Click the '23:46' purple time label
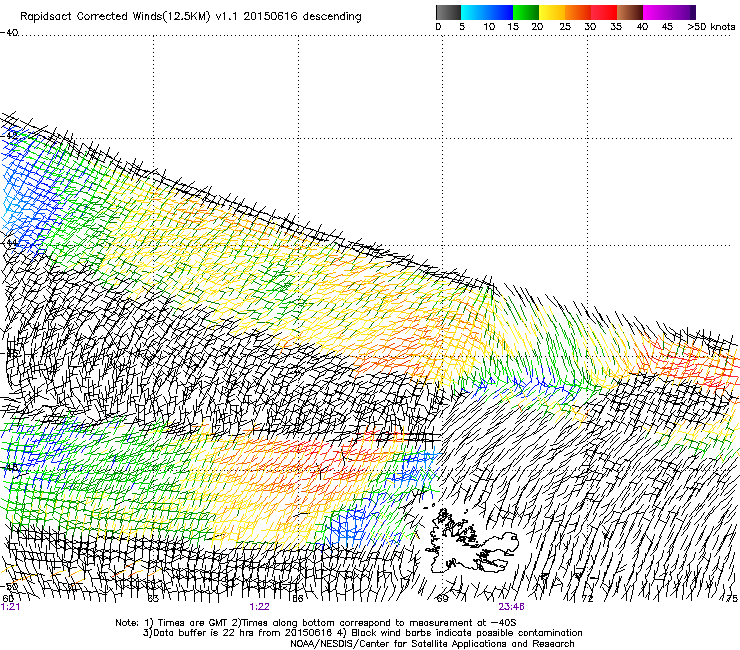740x650 pixels. [512, 607]
